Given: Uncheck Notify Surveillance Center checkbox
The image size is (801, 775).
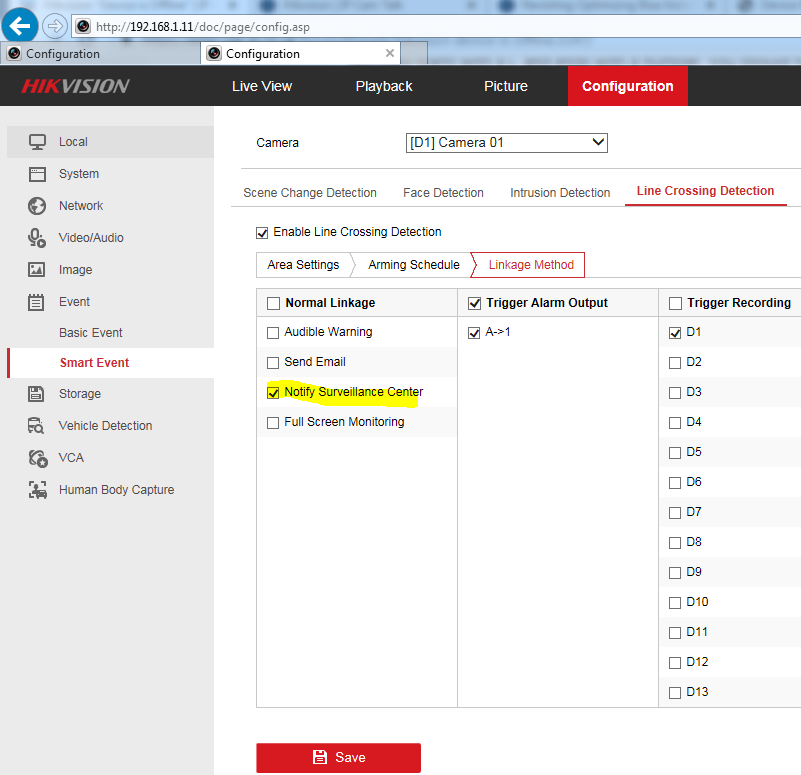Looking at the screenshot, I should coord(273,393).
